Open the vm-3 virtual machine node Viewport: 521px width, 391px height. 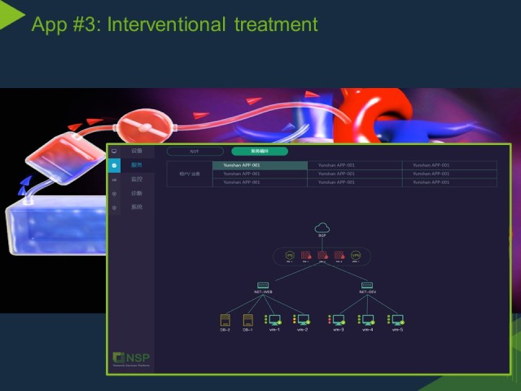click(338, 320)
